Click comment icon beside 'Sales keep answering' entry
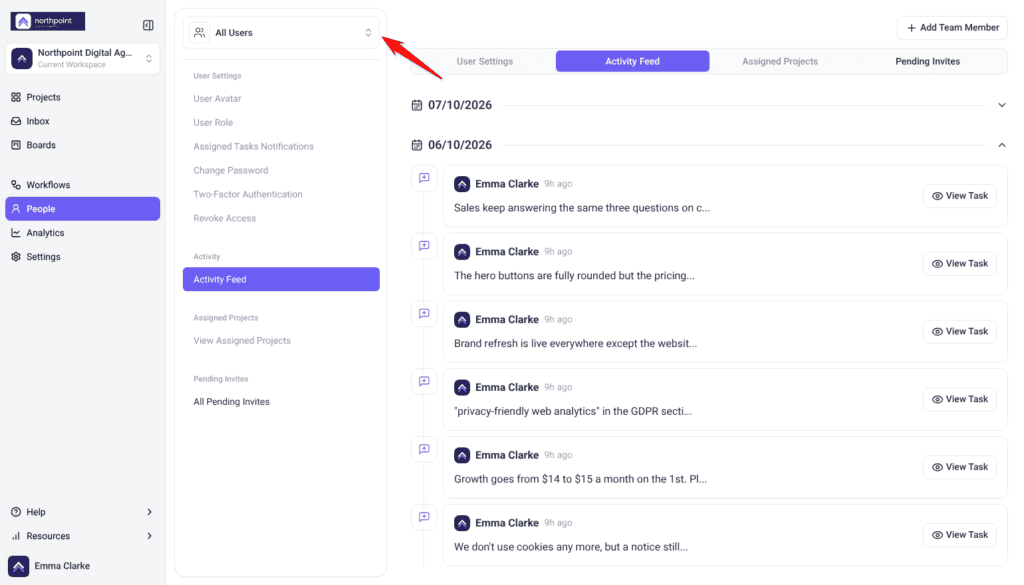1024x585 pixels. (424, 178)
